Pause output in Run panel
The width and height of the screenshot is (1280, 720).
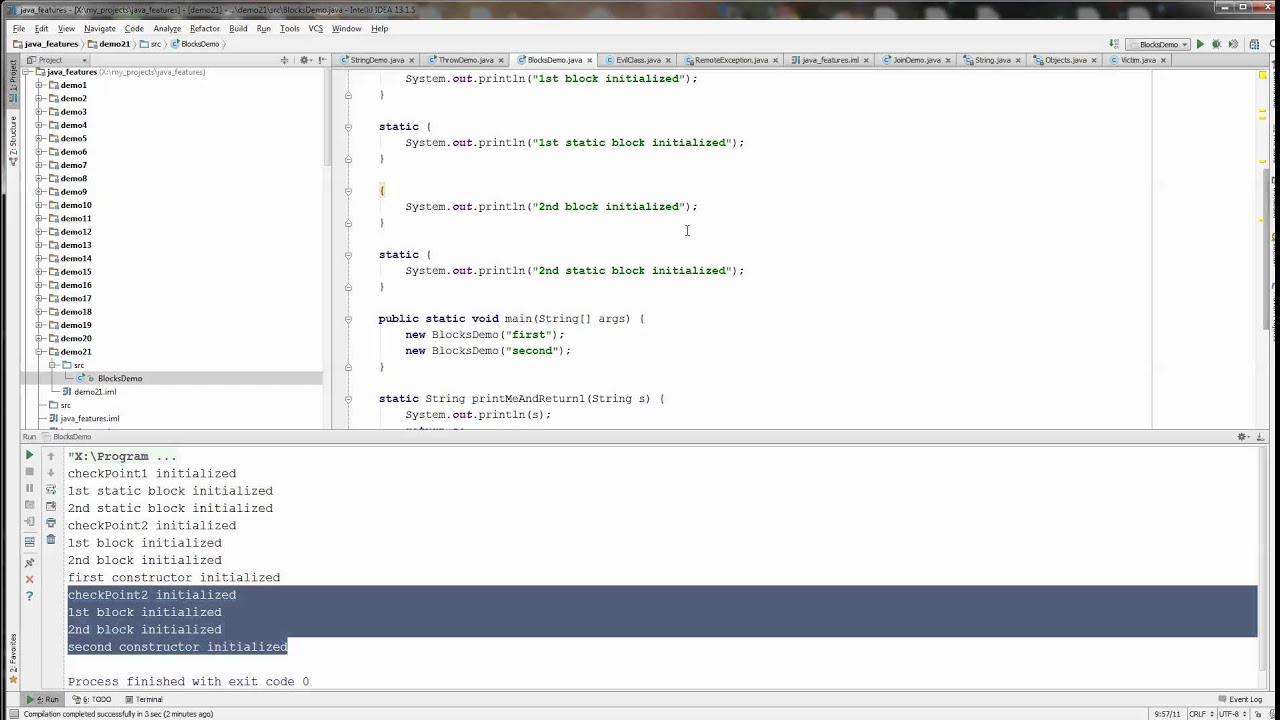click(29, 488)
